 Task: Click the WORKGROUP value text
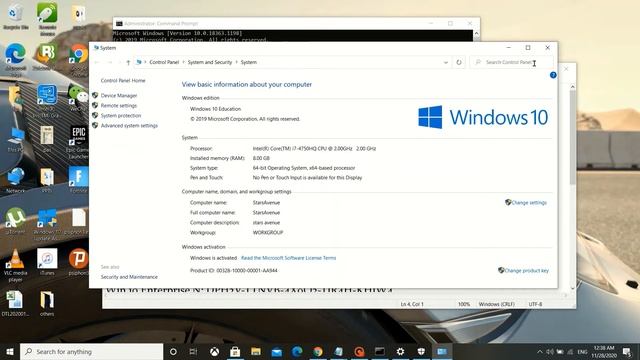coord(268,233)
